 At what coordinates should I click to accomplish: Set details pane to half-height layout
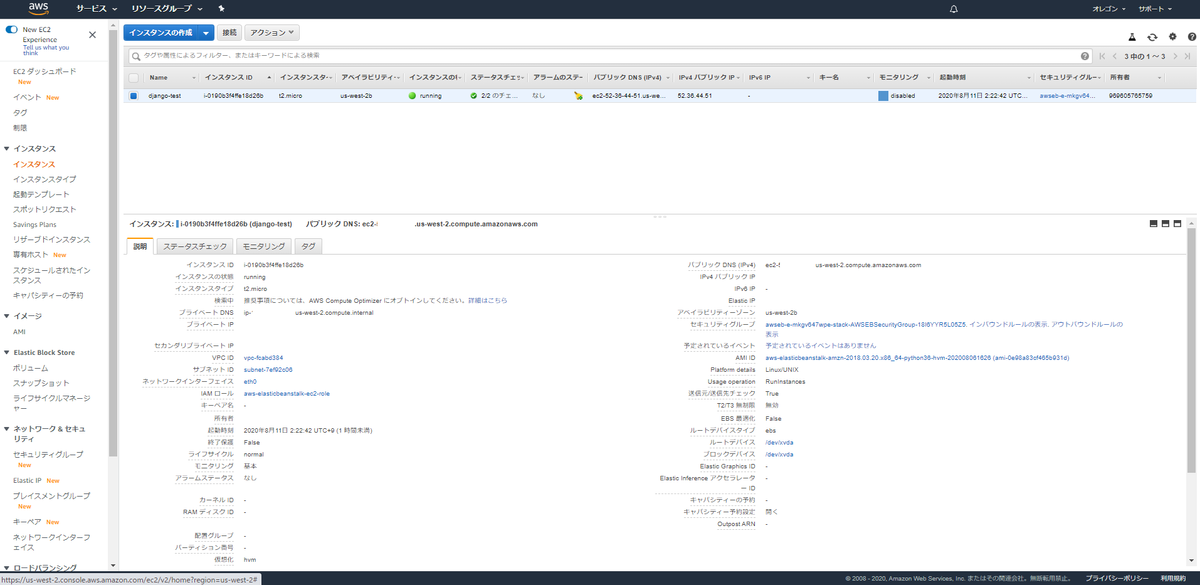coord(1166,224)
